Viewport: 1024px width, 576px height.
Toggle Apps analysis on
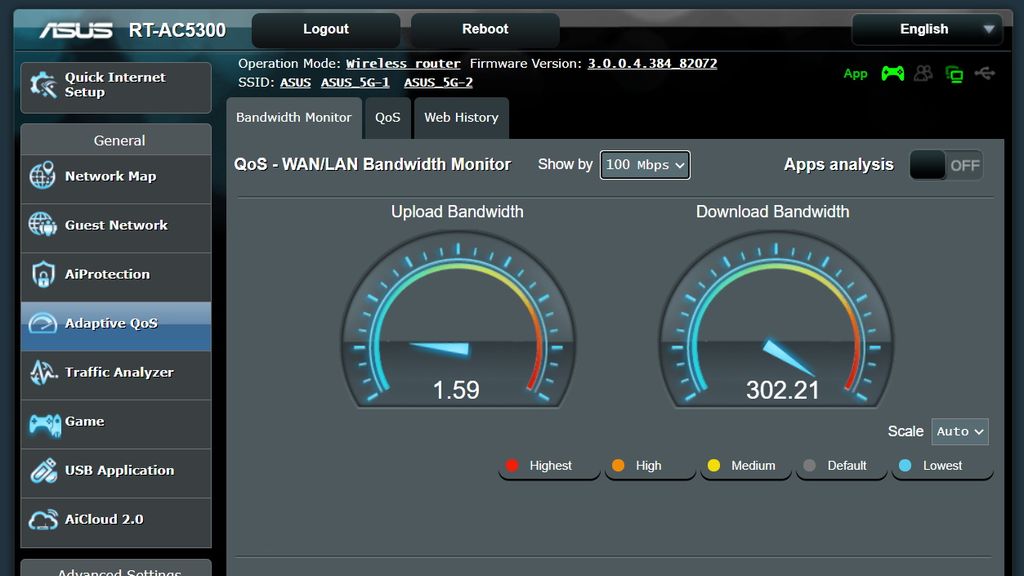[945, 165]
